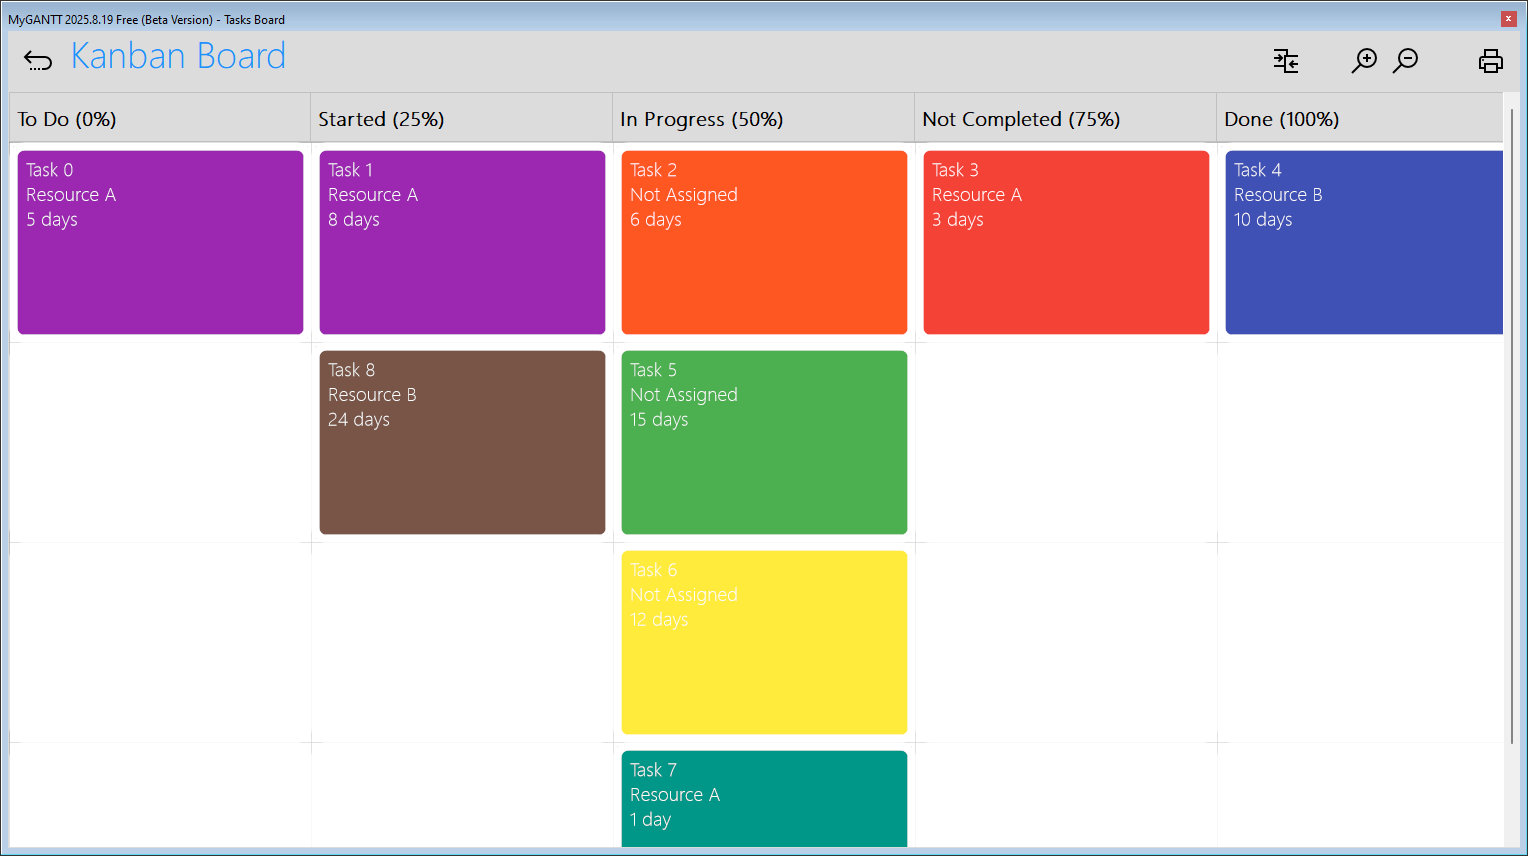1528x856 pixels.
Task: Click 'Not Assigned' on the Task 5 card
Action: (684, 395)
